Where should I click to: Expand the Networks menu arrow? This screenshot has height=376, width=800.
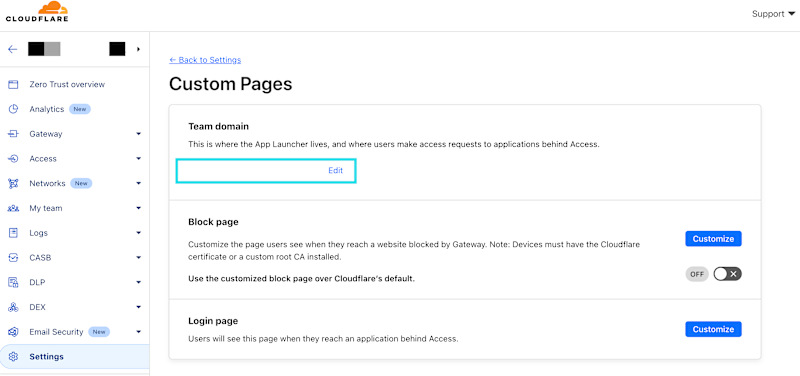click(x=138, y=183)
